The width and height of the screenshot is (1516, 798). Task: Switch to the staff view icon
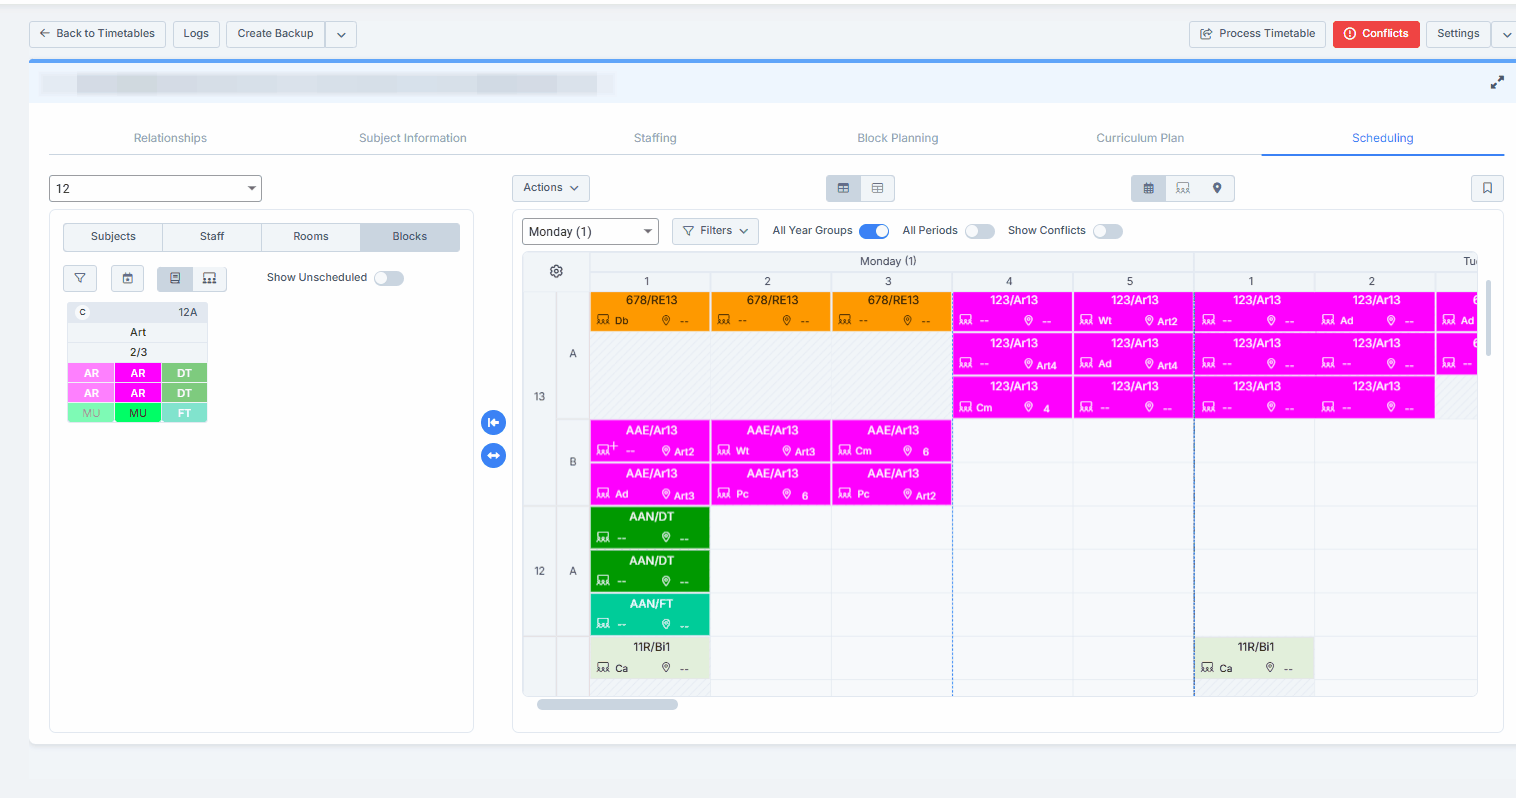(1183, 188)
